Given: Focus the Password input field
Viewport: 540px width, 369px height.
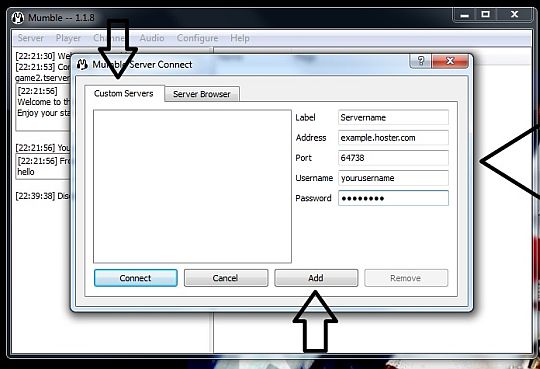Looking at the screenshot, I should pyautogui.click(x=393, y=198).
